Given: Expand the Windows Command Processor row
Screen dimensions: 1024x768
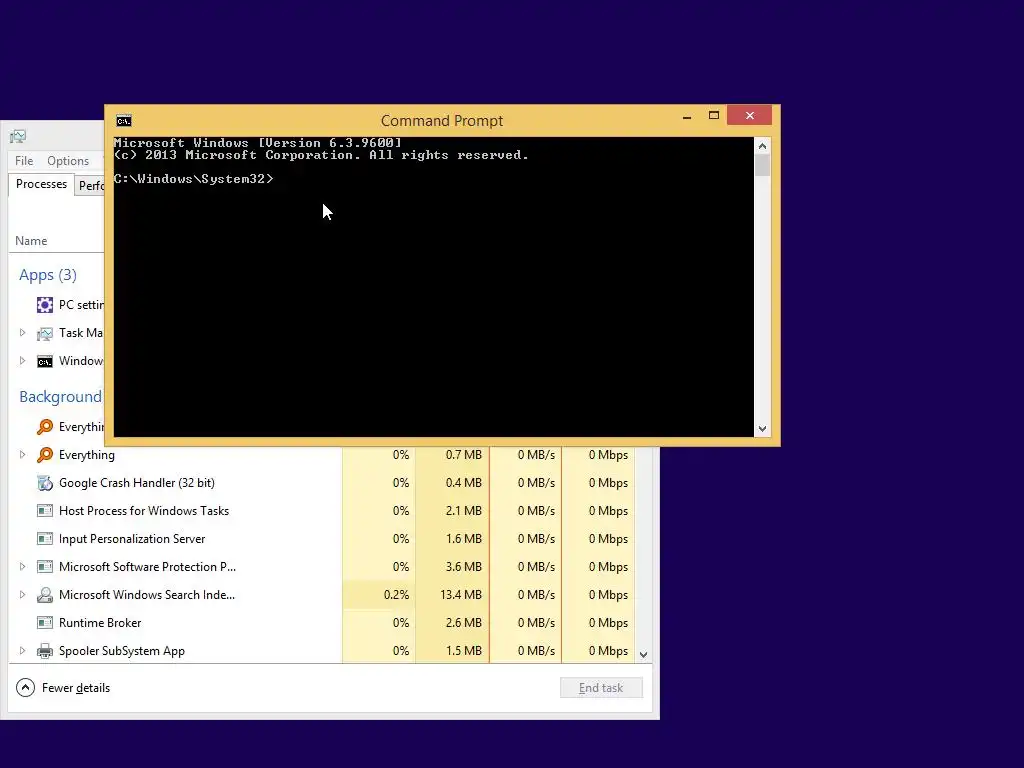Looking at the screenshot, I should pos(22,361).
